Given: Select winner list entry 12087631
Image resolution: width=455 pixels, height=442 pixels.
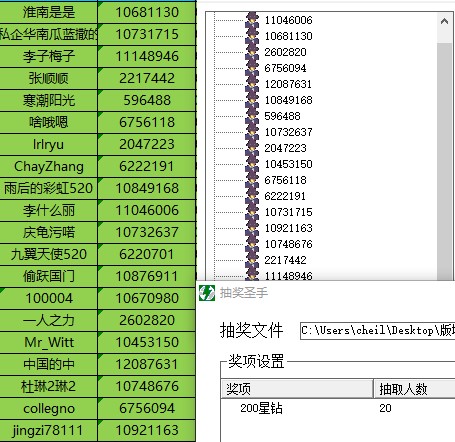Looking at the screenshot, I should [288, 84].
